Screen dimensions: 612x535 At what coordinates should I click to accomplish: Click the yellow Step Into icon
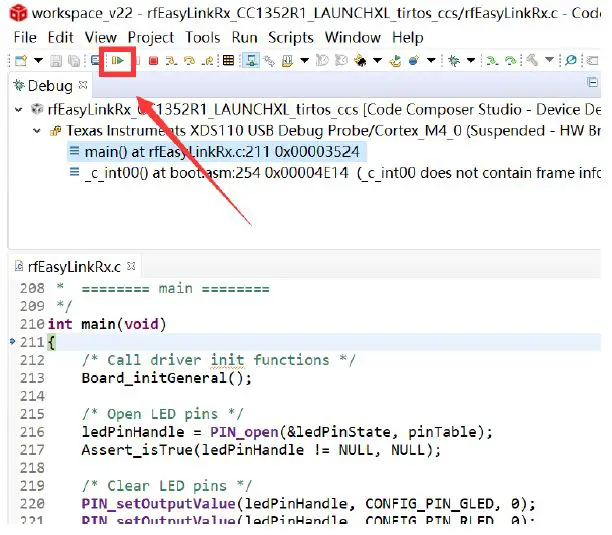point(171,60)
